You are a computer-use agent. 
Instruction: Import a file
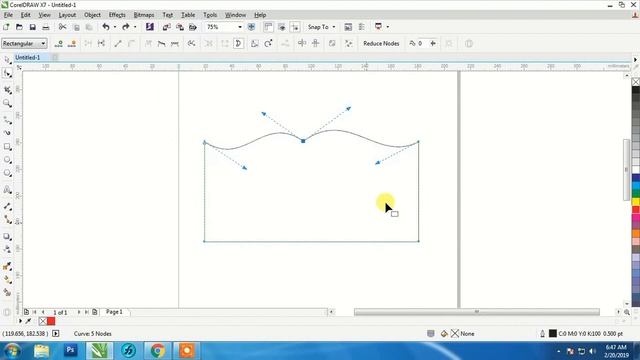pyautogui.click(x=167, y=27)
